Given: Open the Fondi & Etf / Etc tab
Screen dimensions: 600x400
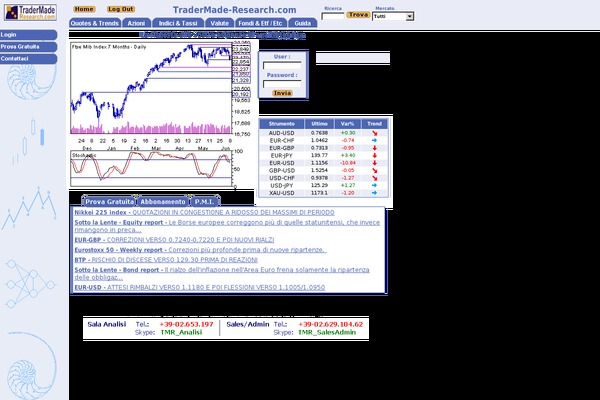Looking at the screenshot, I should (x=261, y=23).
